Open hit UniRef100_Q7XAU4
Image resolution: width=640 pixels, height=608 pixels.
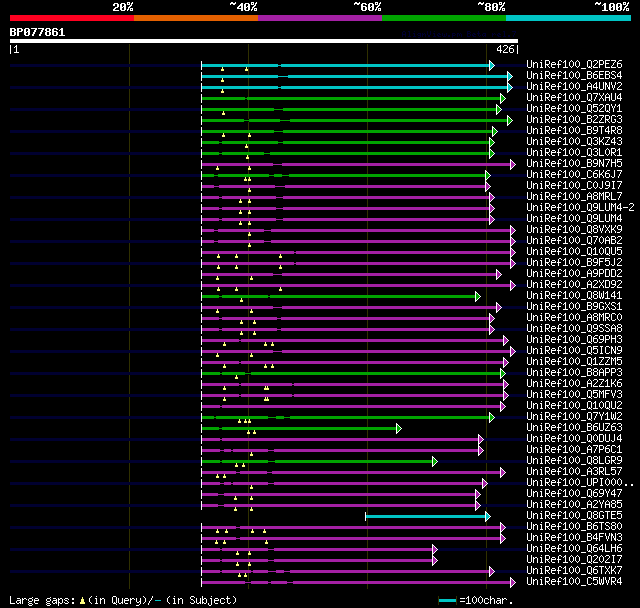tap(574, 98)
